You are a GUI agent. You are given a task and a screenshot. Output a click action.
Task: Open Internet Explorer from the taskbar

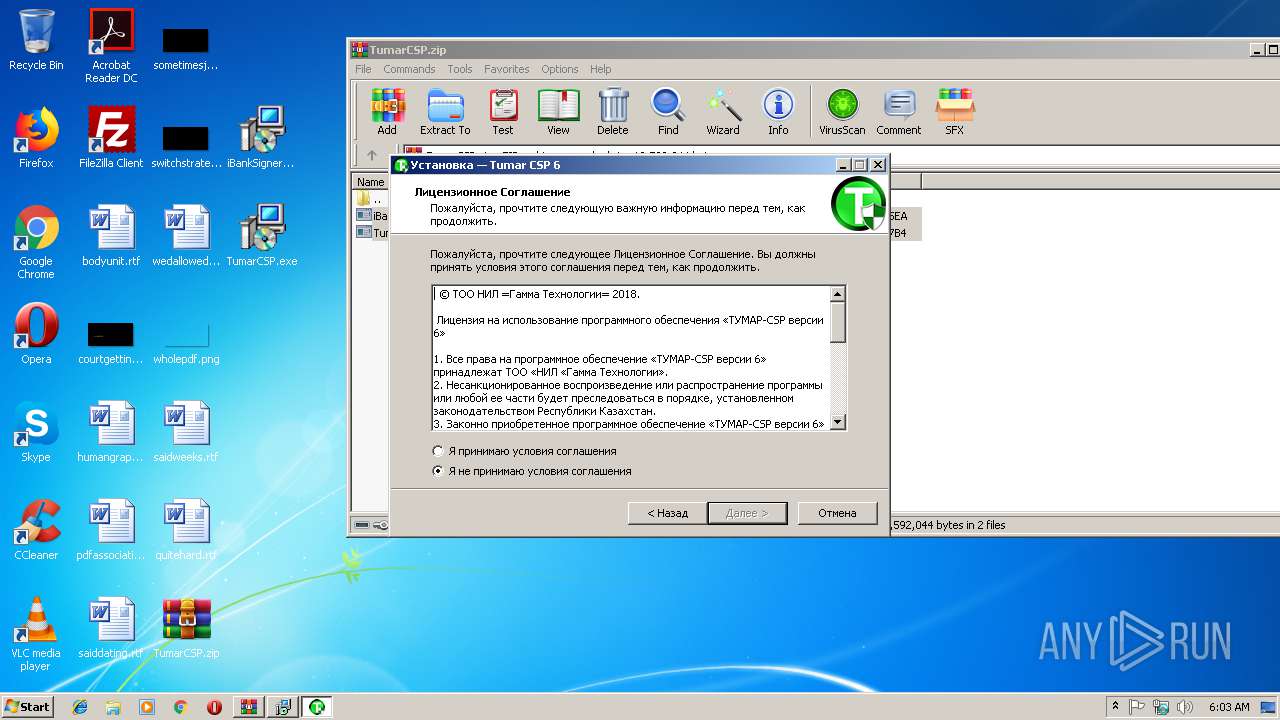pos(80,707)
